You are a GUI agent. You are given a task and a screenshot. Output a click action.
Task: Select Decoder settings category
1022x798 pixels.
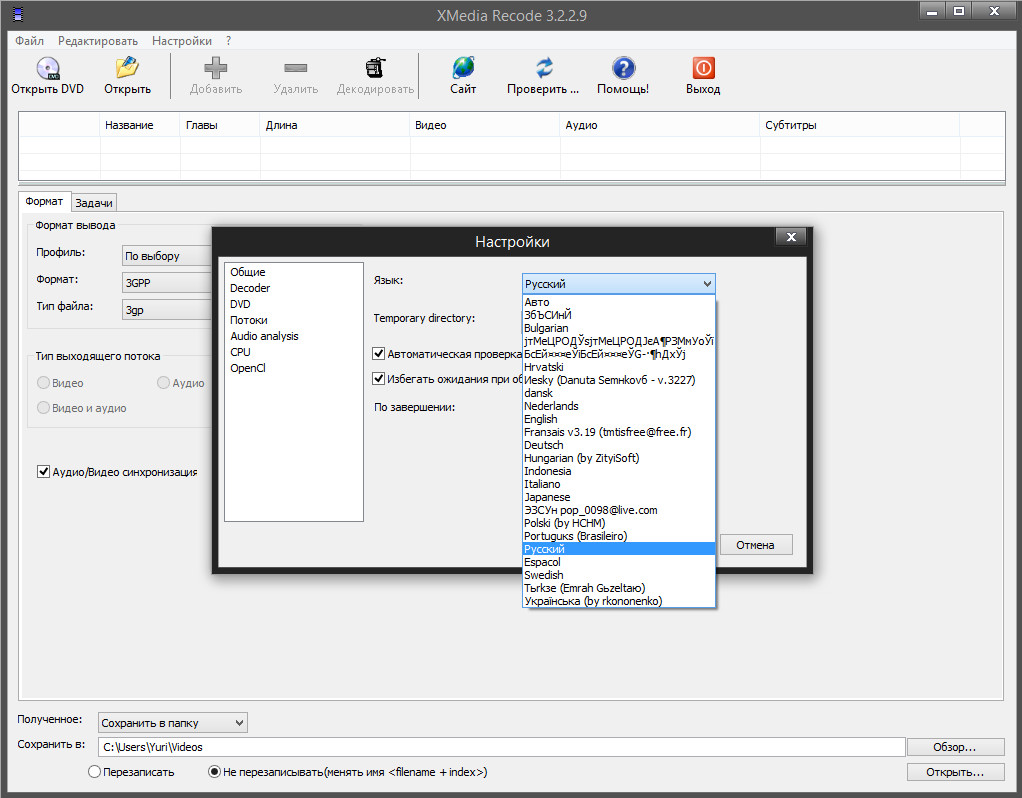click(250, 288)
